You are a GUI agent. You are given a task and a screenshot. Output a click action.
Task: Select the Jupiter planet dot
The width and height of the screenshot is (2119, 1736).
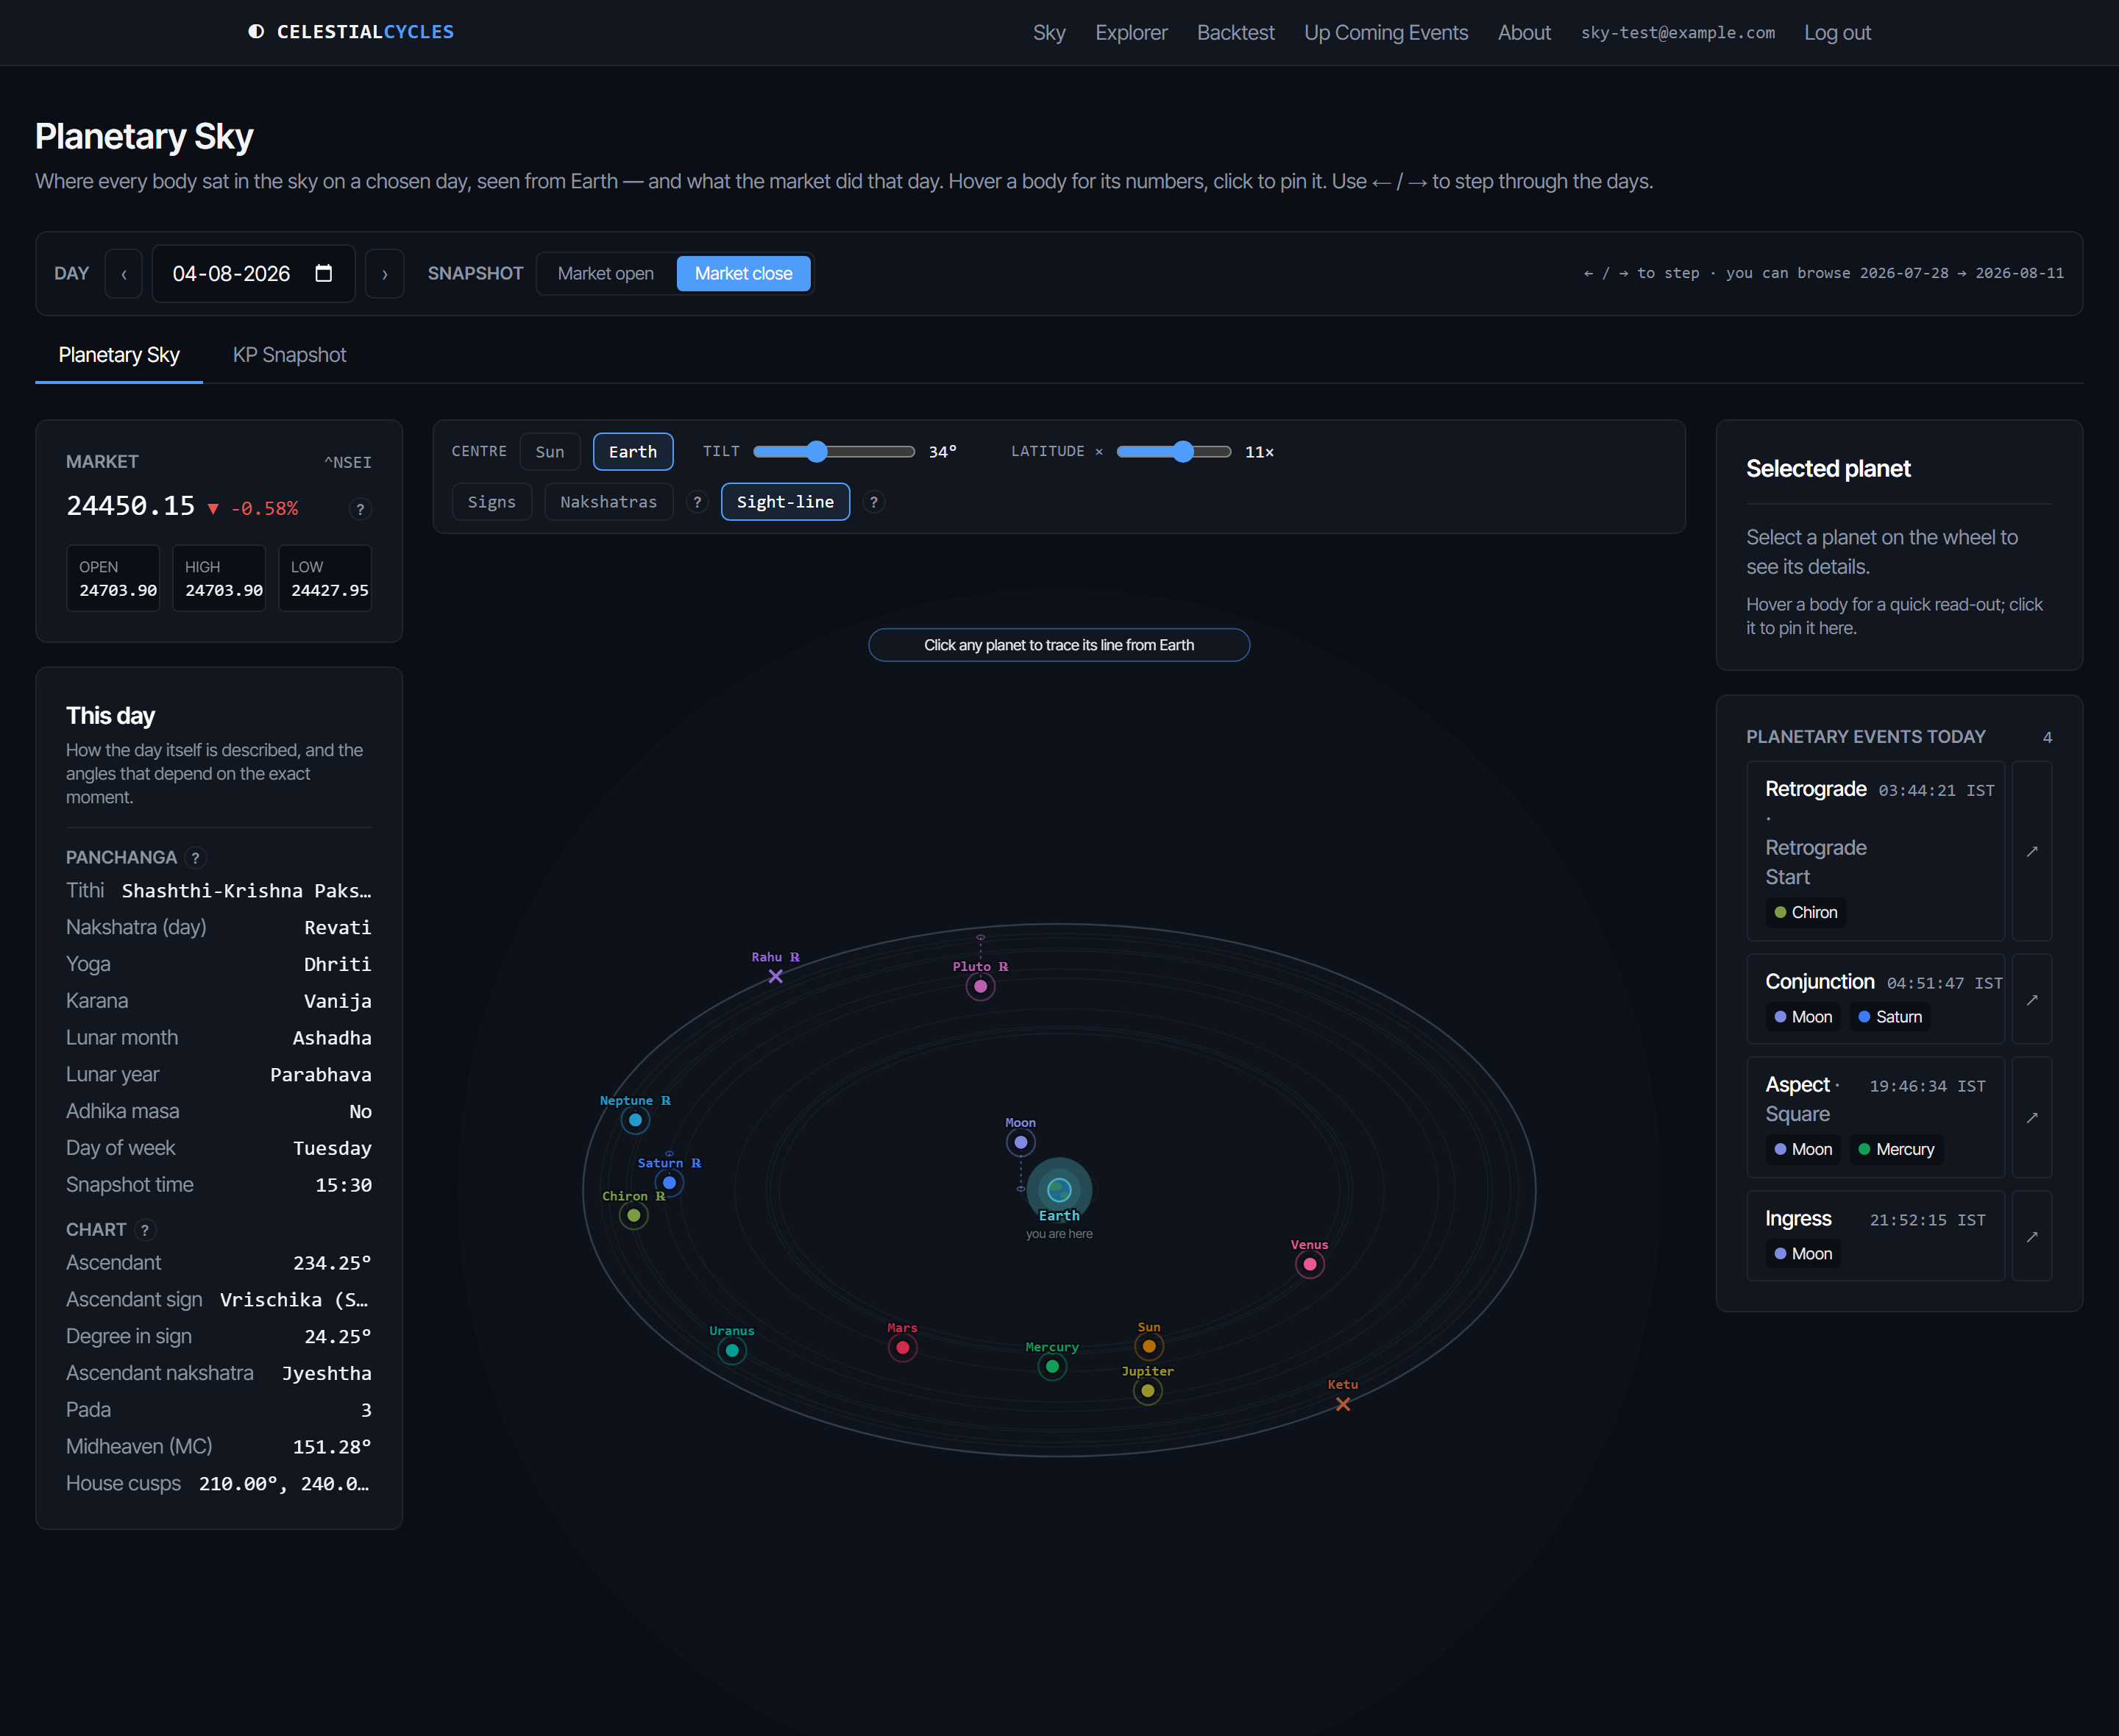coord(1147,1391)
